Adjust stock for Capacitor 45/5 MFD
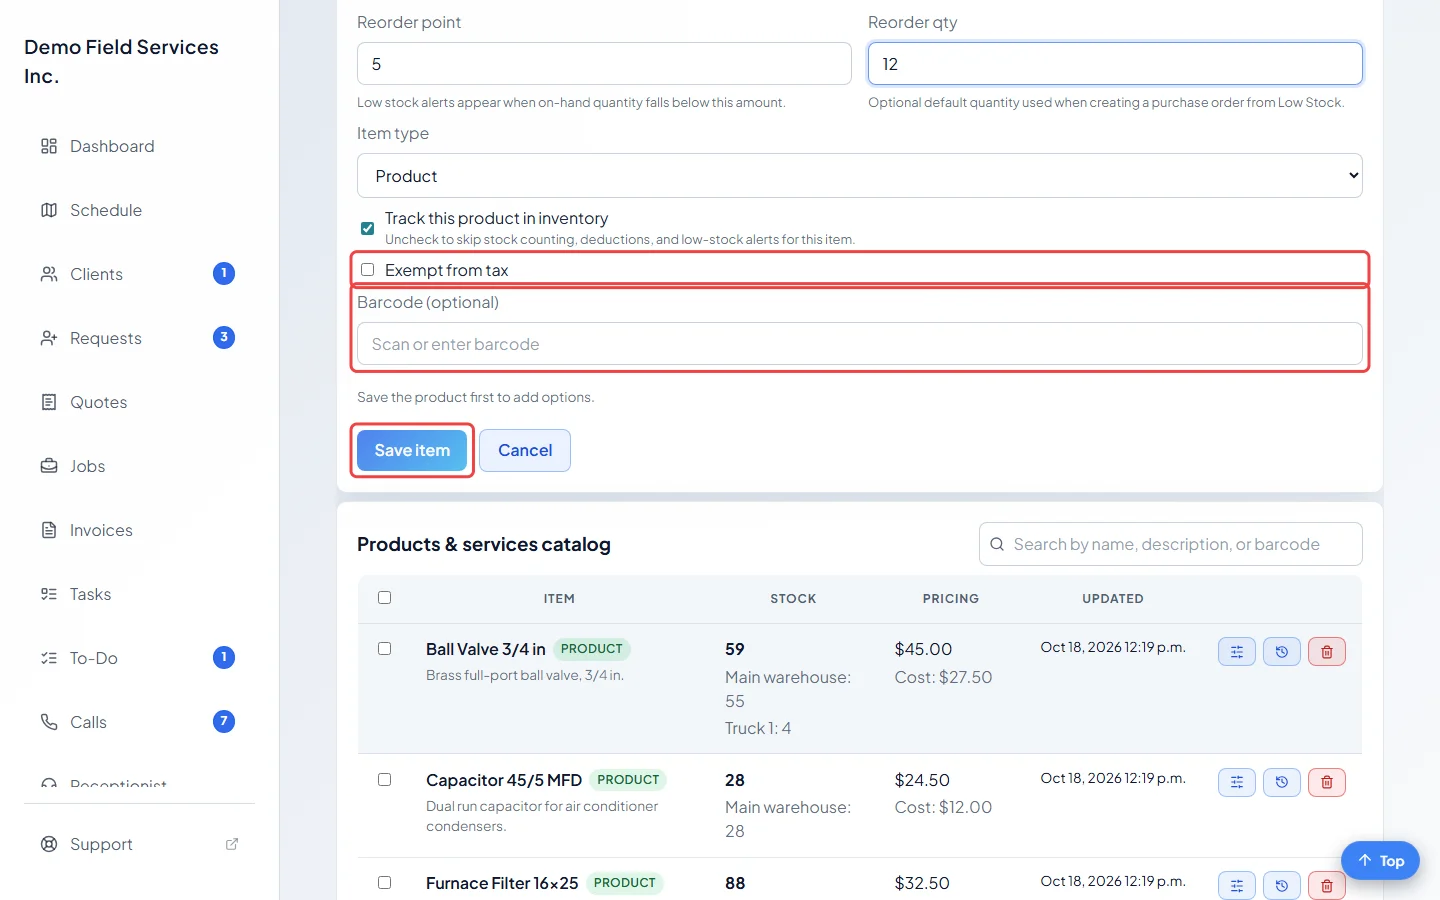 1237,782
